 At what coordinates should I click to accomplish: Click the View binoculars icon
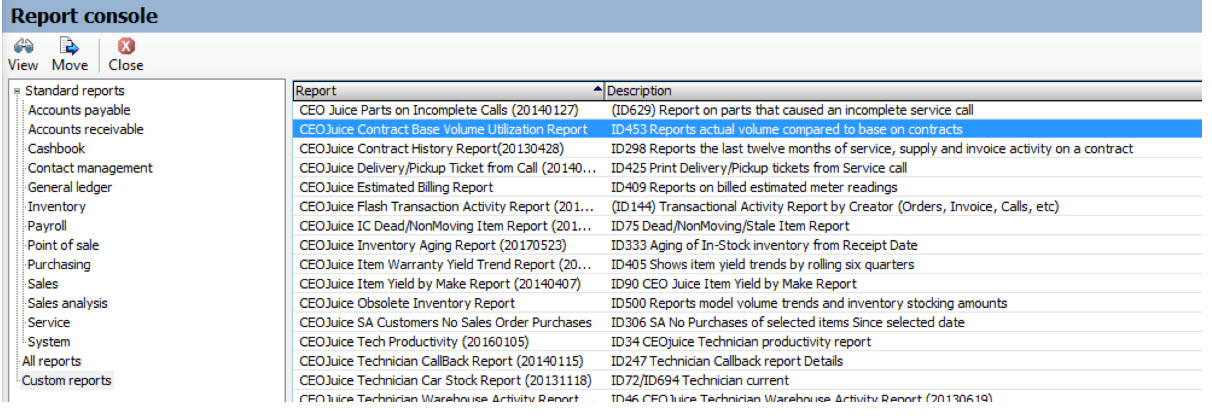[23, 46]
